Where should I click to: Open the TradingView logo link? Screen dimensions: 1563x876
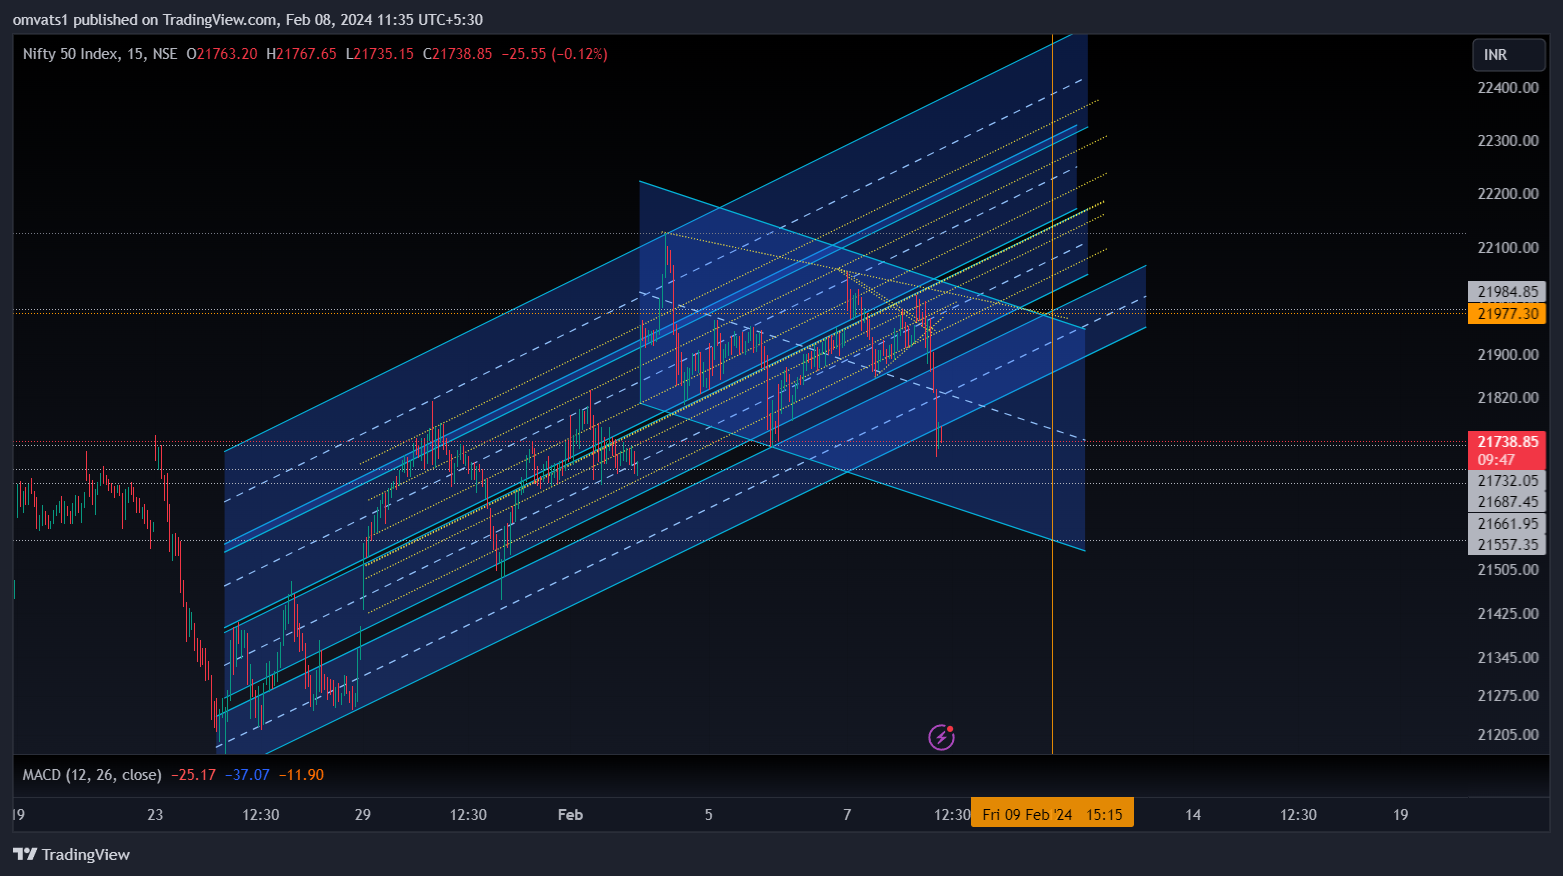(x=71, y=854)
